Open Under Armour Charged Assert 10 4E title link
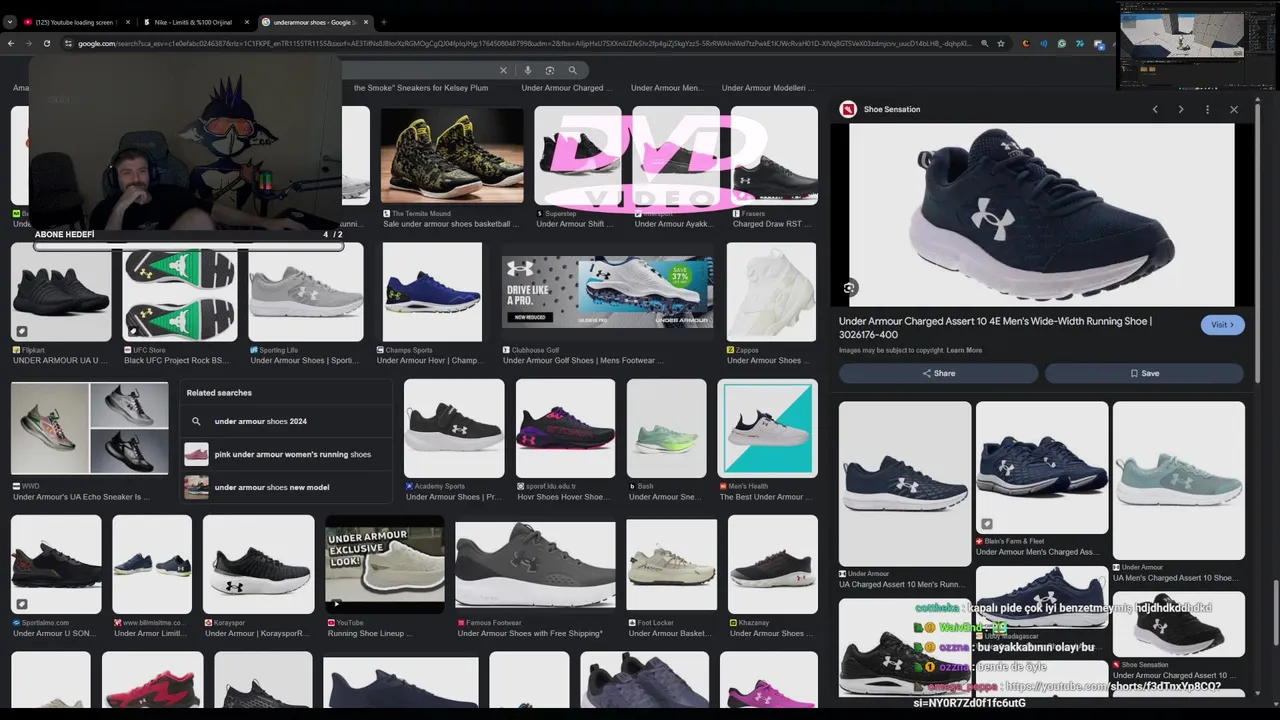1280x720 pixels. click(x=995, y=328)
